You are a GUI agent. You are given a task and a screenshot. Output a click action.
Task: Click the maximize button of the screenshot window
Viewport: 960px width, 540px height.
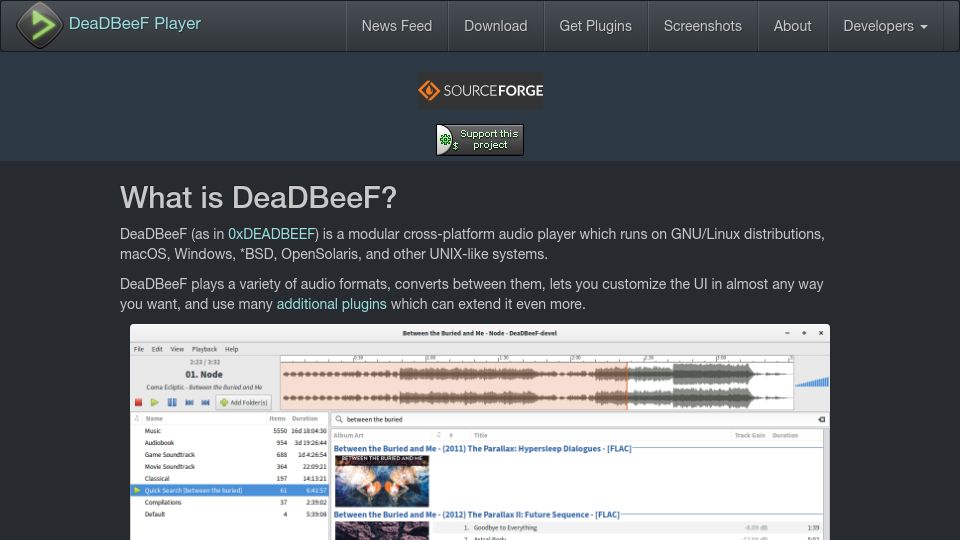804,333
